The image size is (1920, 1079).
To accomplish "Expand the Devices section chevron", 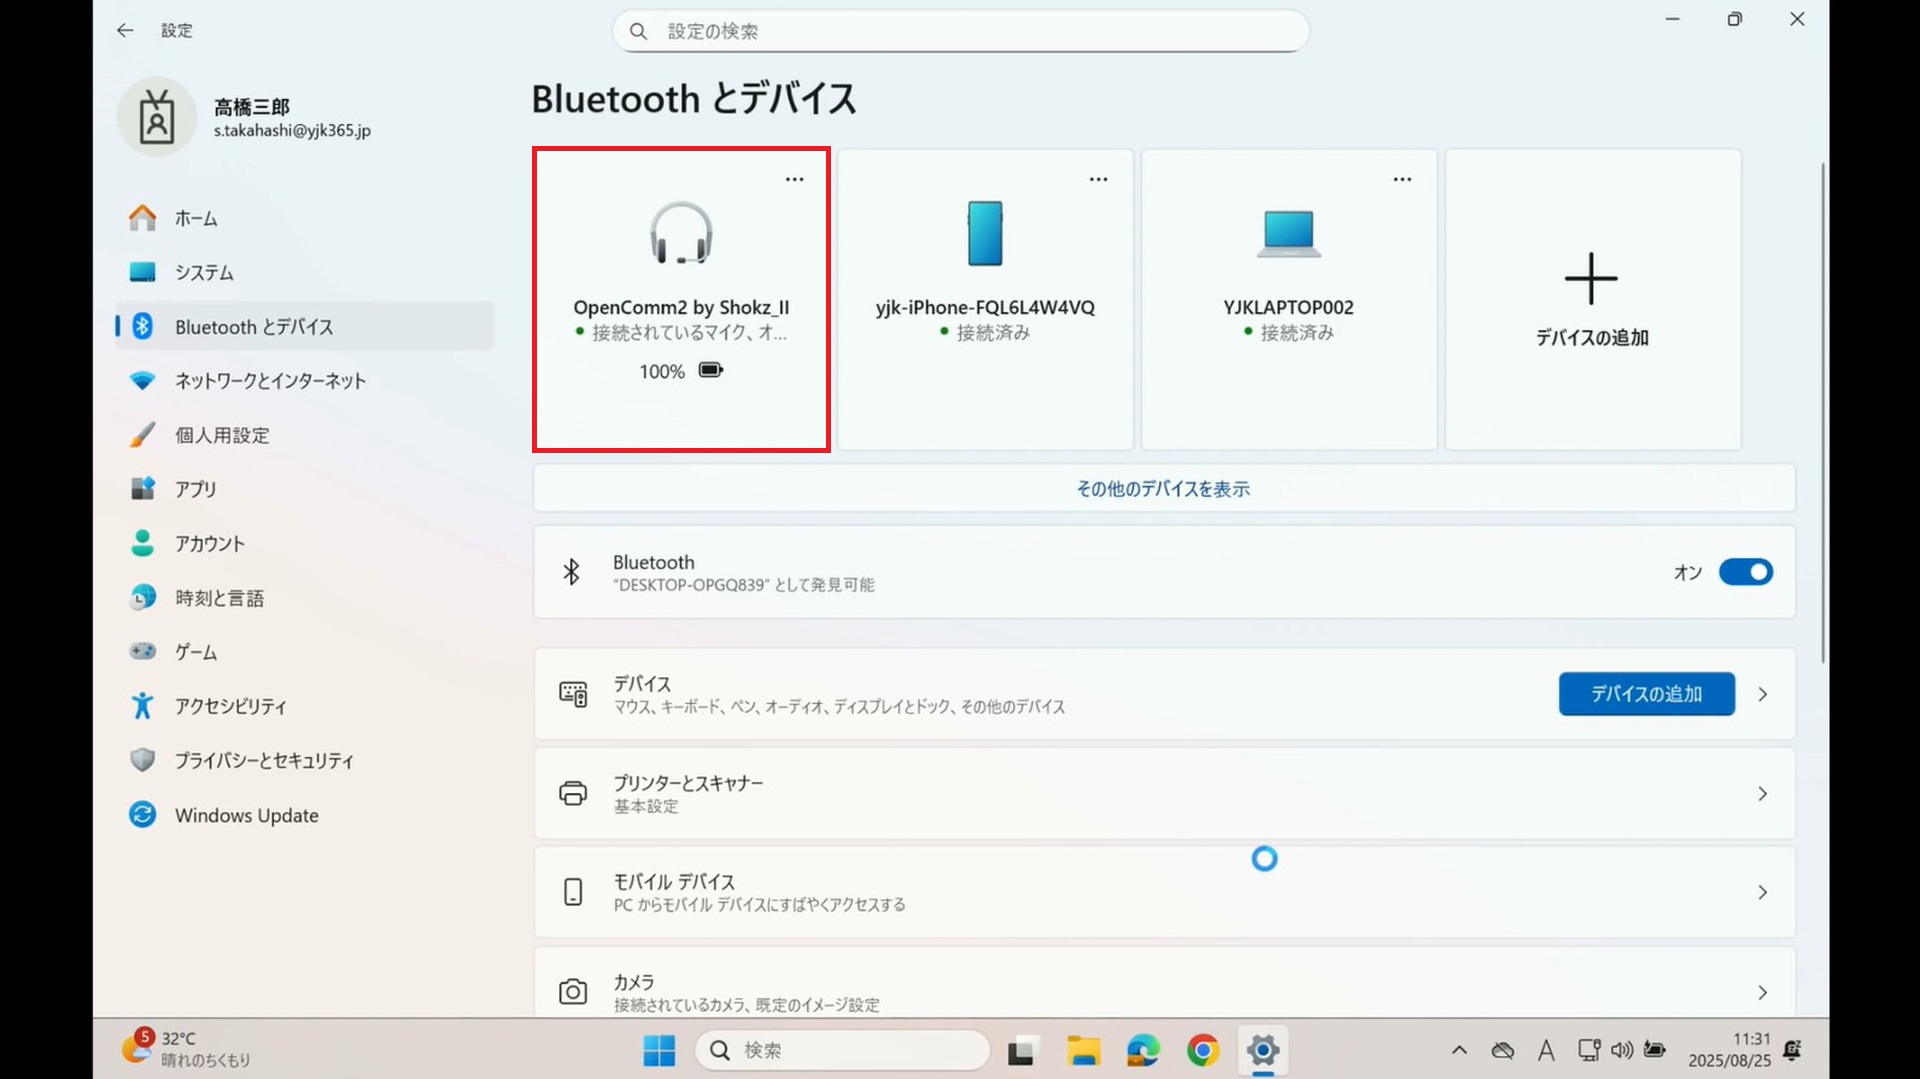I will coord(1762,694).
